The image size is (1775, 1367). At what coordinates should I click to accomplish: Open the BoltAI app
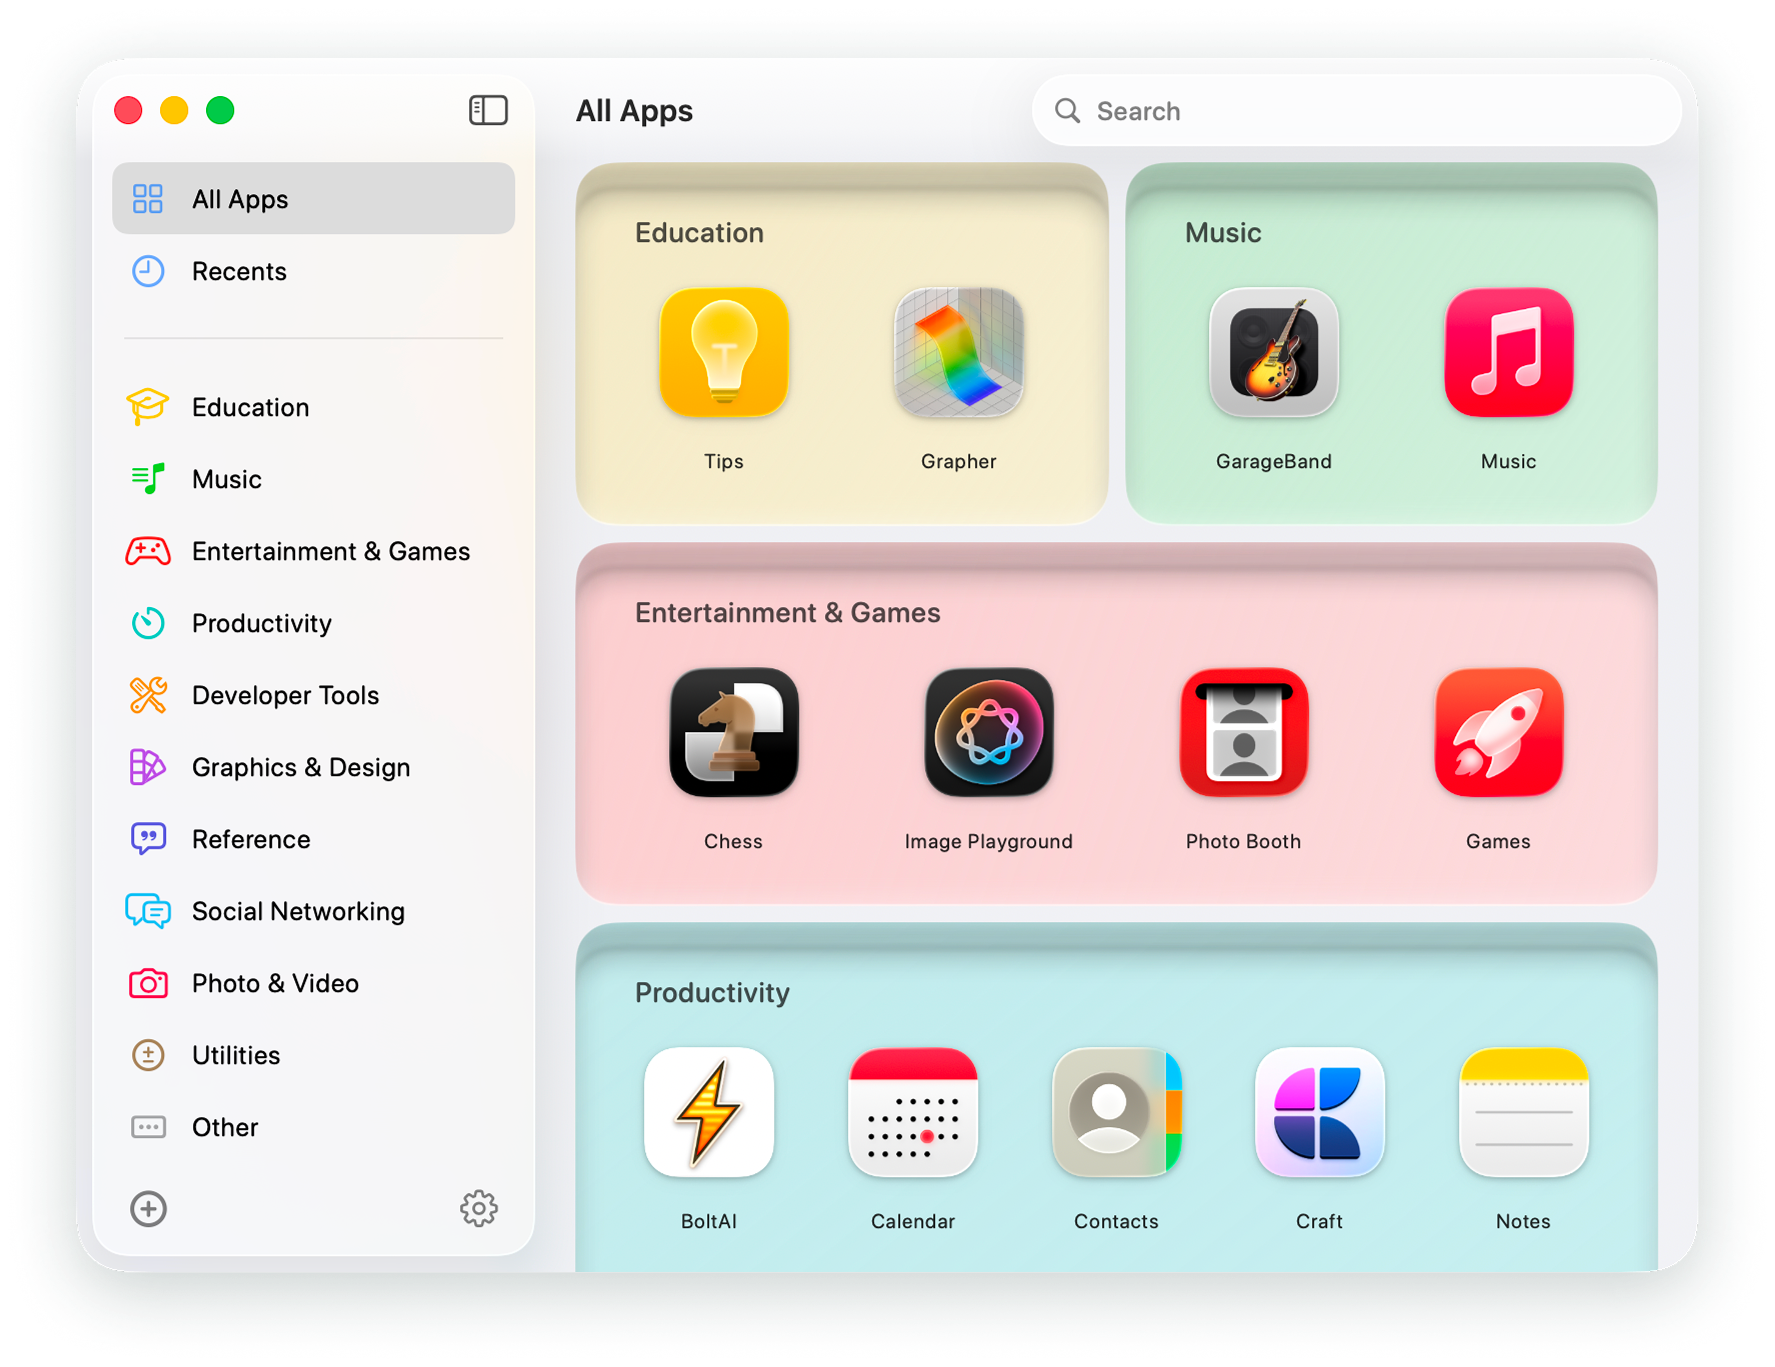(708, 1113)
